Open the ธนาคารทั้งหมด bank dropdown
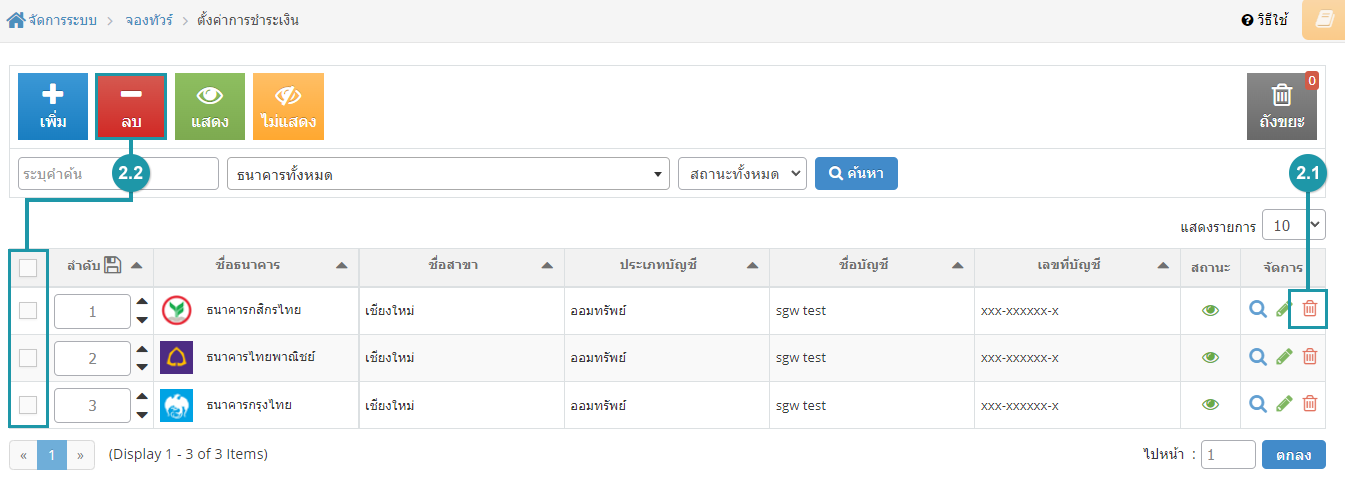 coord(448,174)
